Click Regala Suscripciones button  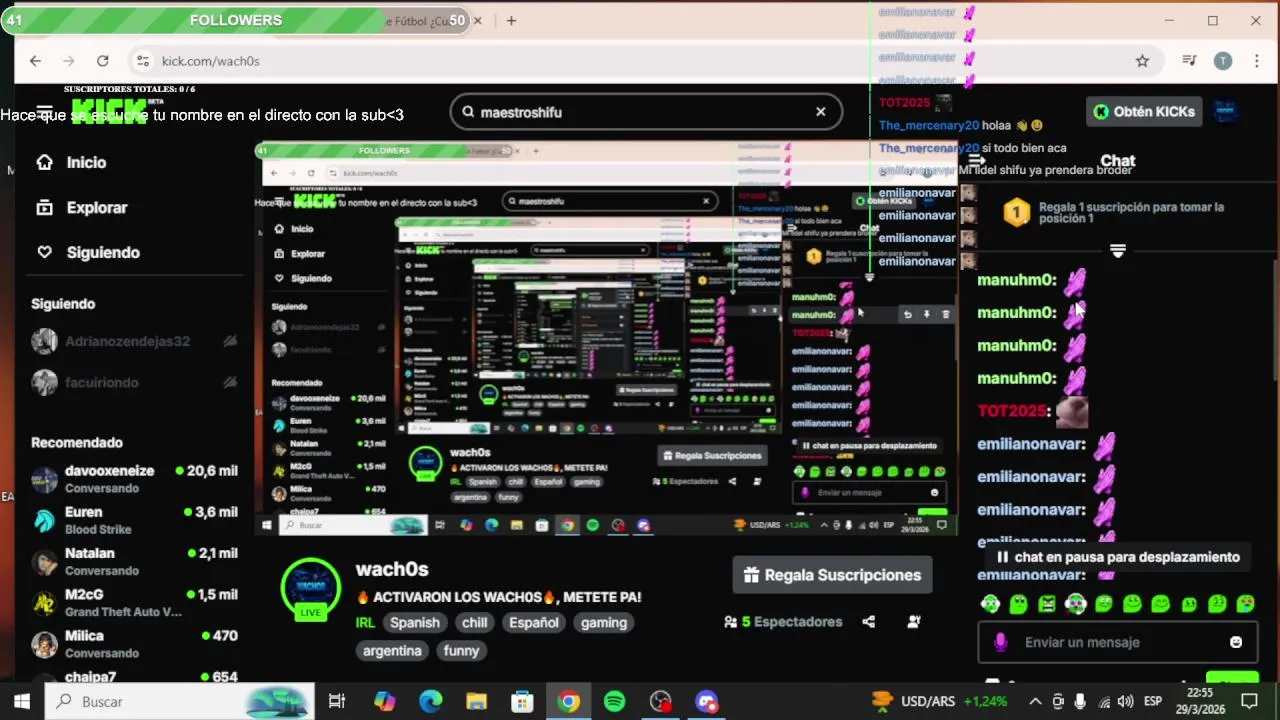pyautogui.click(x=832, y=575)
